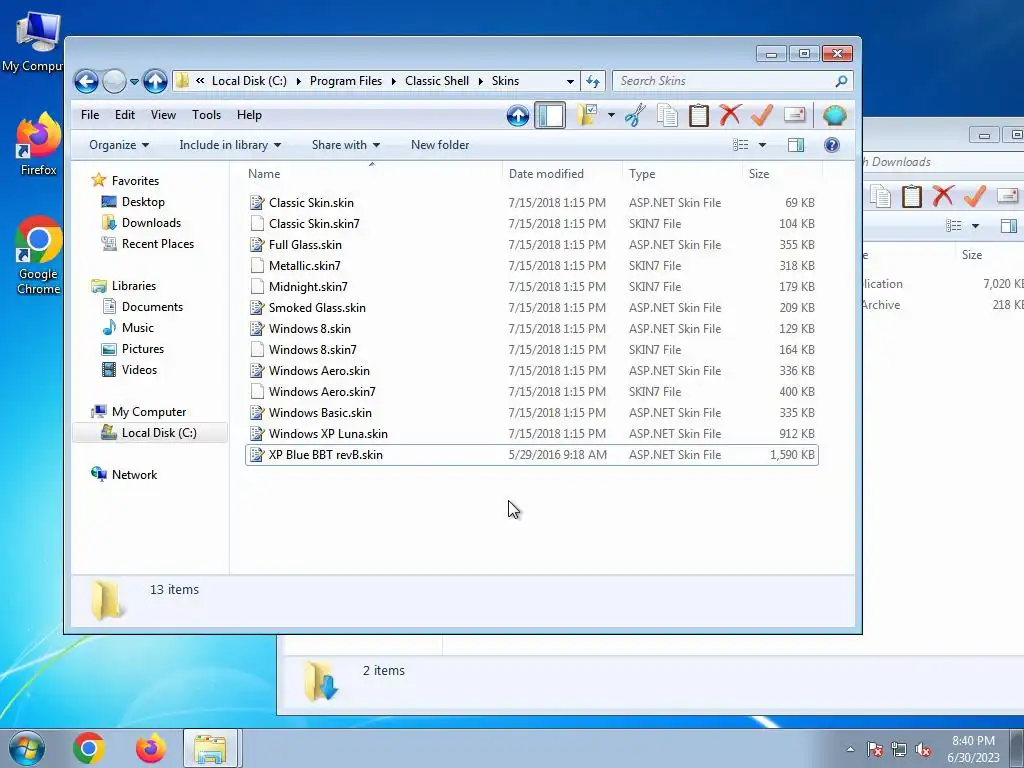Launch Chrome from the taskbar
Screen dimensions: 1024x768
tap(89, 748)
